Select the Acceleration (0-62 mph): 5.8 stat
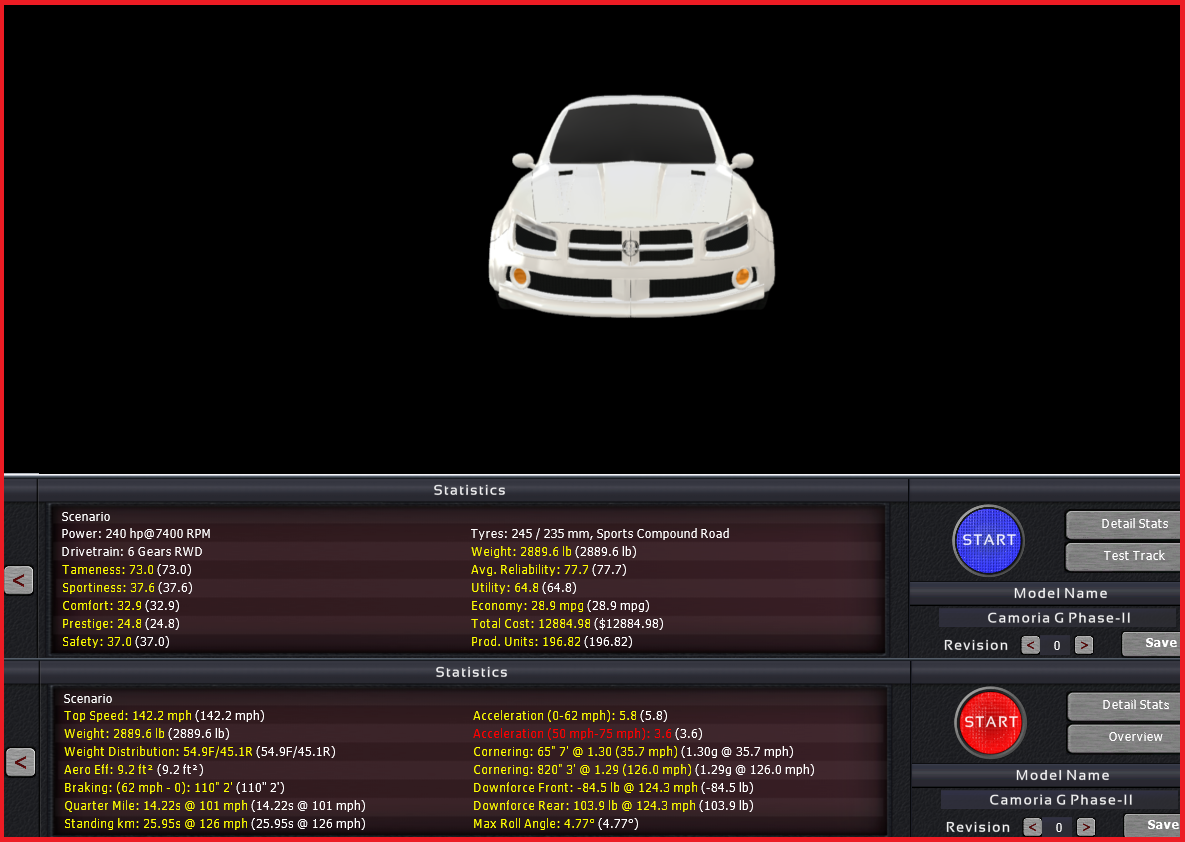The width and height of the screenshot is (1185, 842). [x=570, y=716]
